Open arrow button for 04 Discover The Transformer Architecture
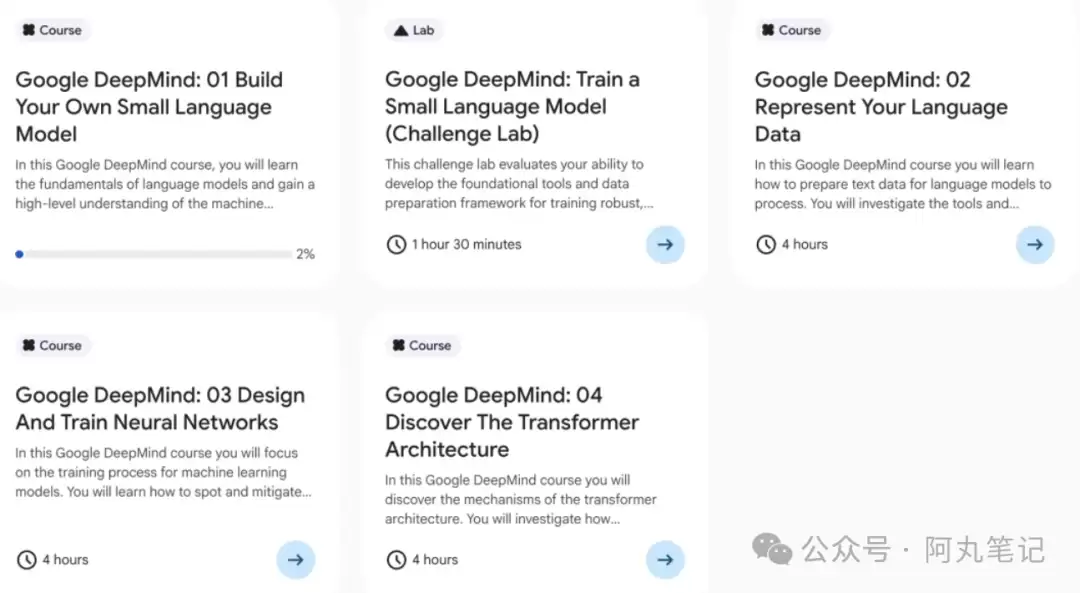Viewport: 1080px width, 593px height. [x=665, y=560]
